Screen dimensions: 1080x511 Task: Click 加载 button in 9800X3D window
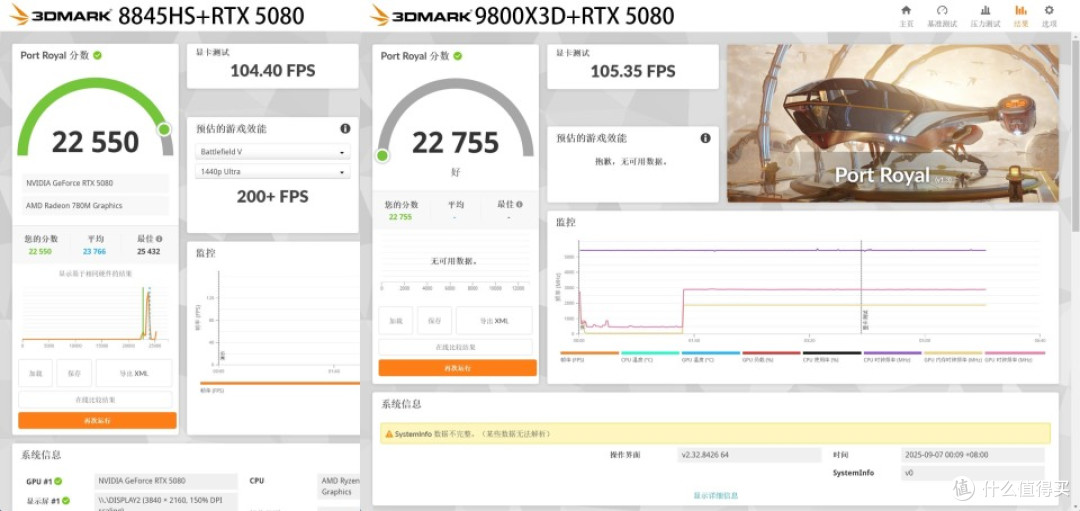click(395, 321)
